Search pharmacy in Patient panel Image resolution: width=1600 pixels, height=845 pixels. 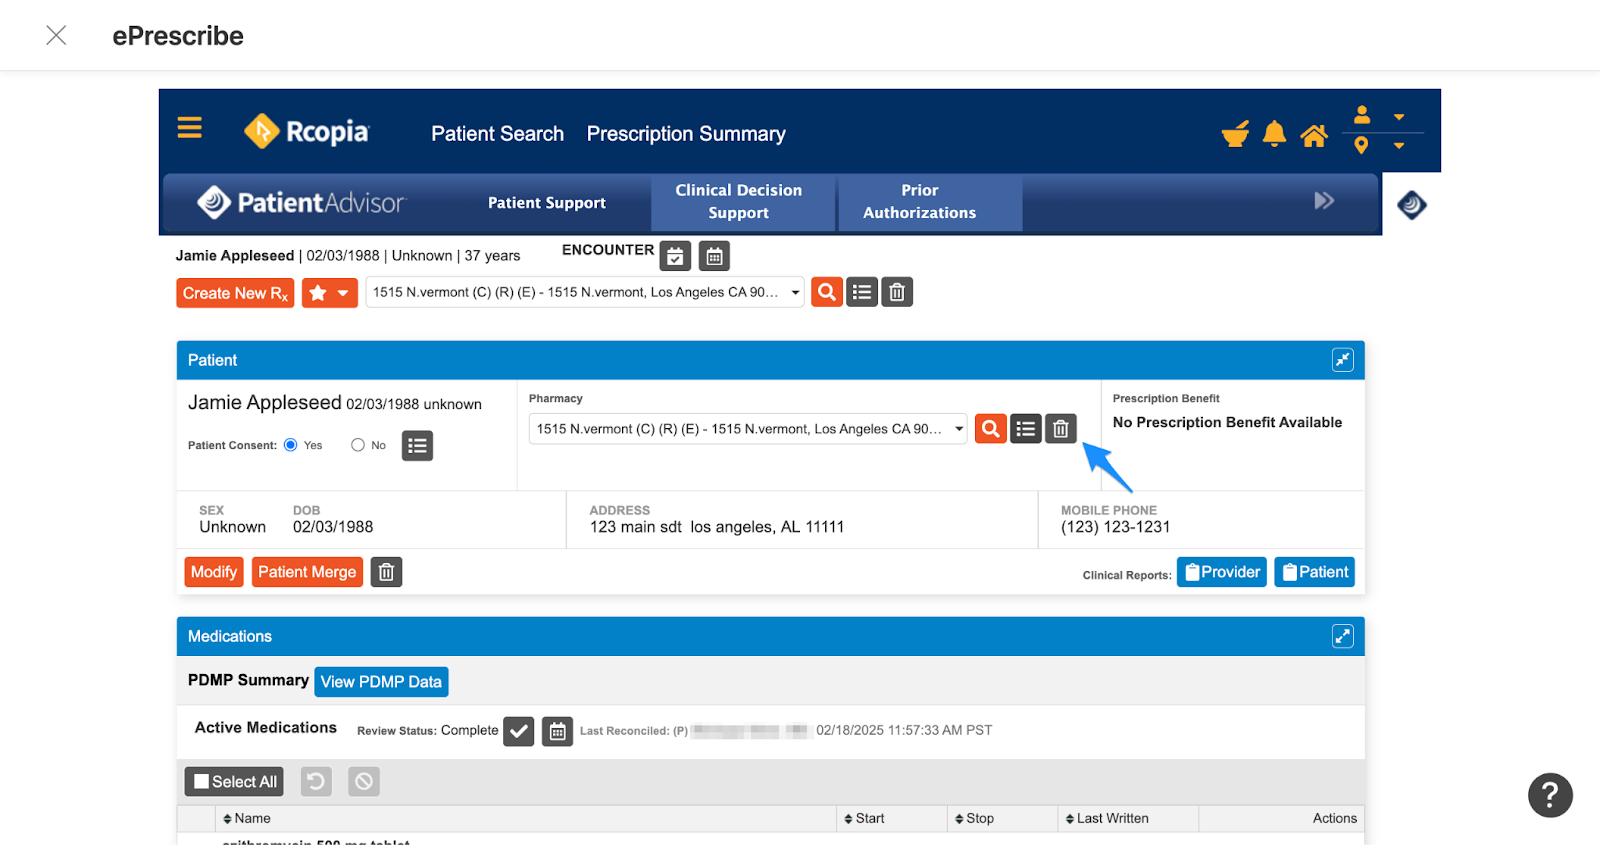[991, 429]
